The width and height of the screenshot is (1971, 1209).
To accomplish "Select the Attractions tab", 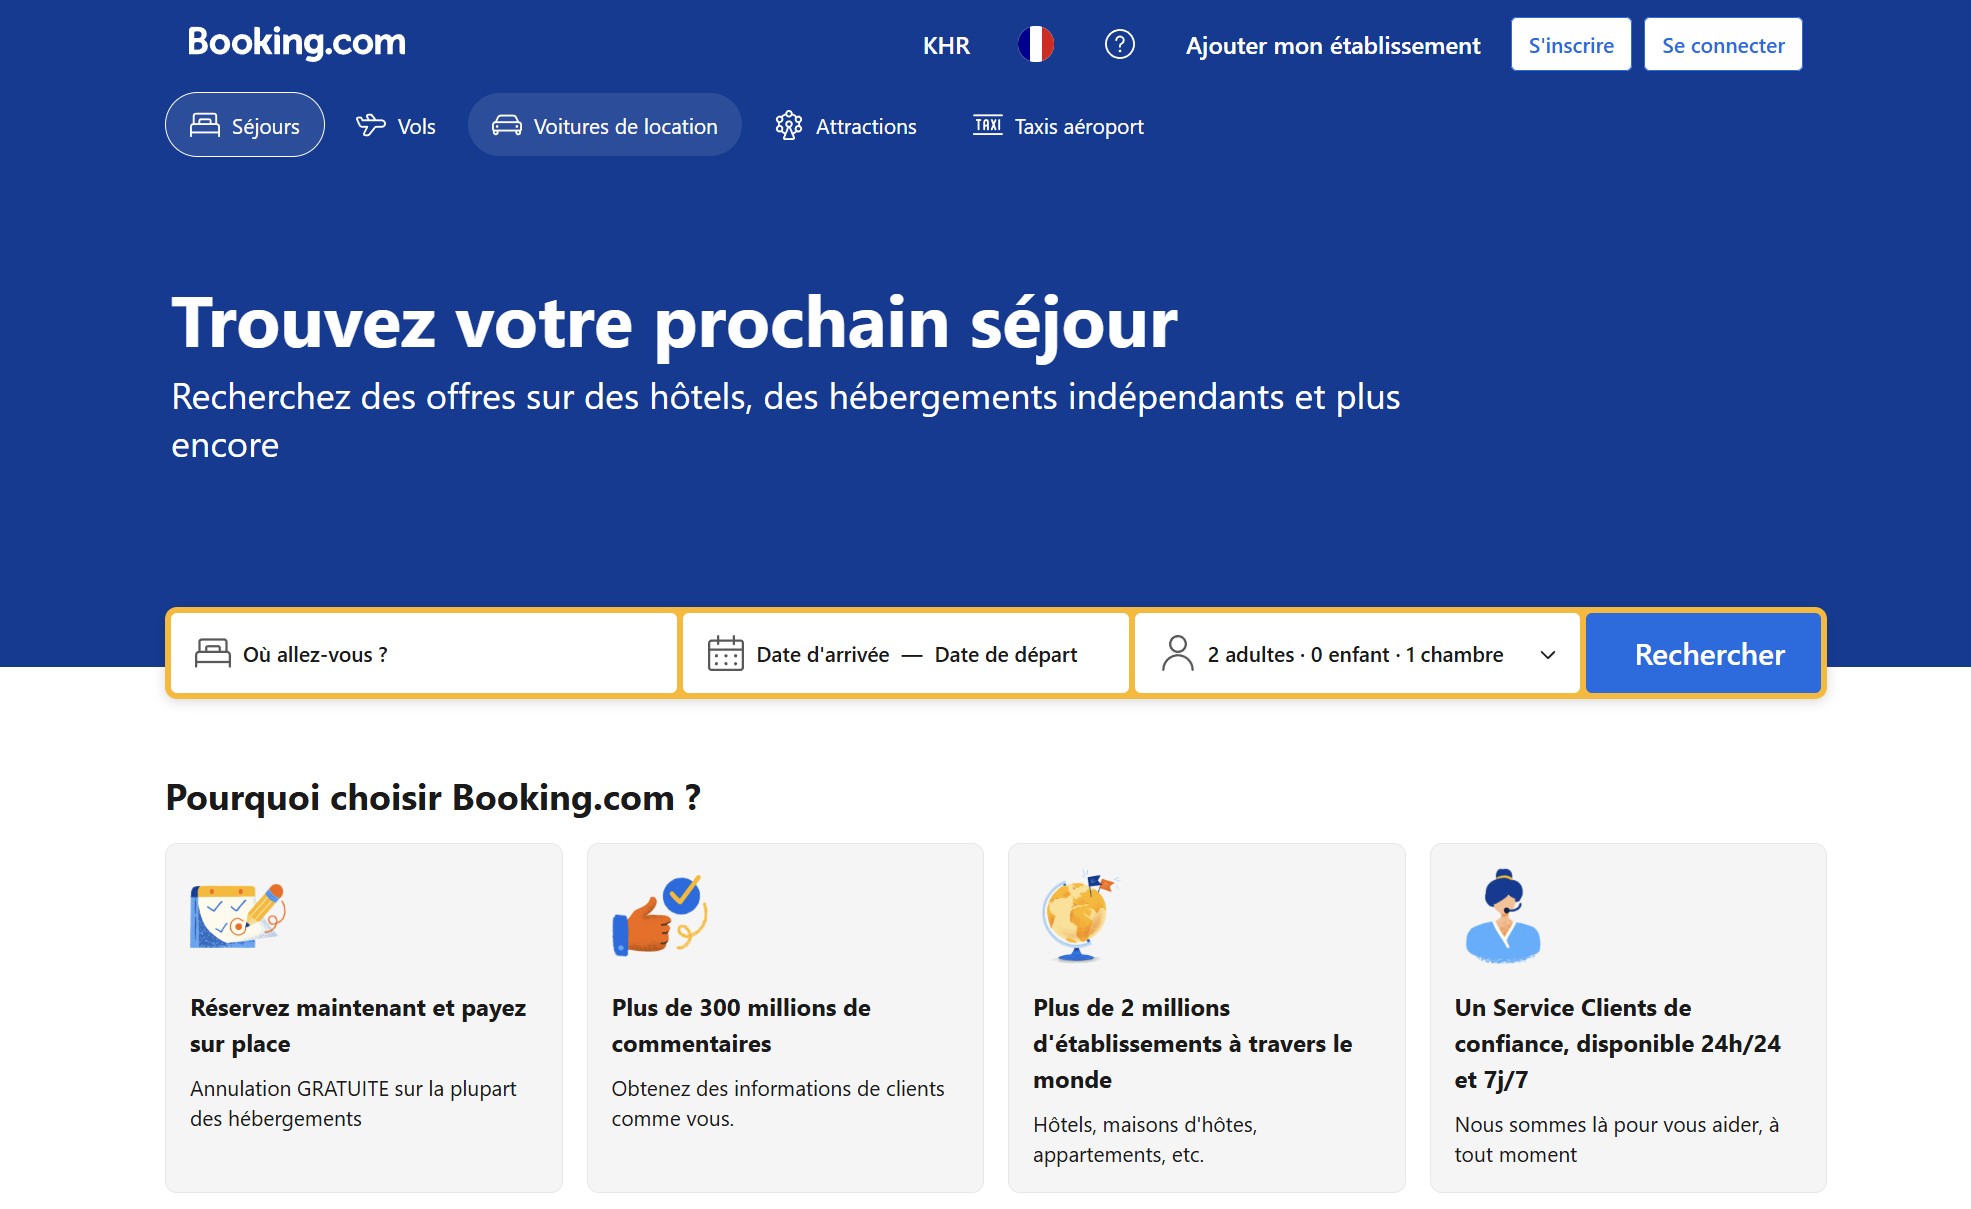I will point(846,125).
